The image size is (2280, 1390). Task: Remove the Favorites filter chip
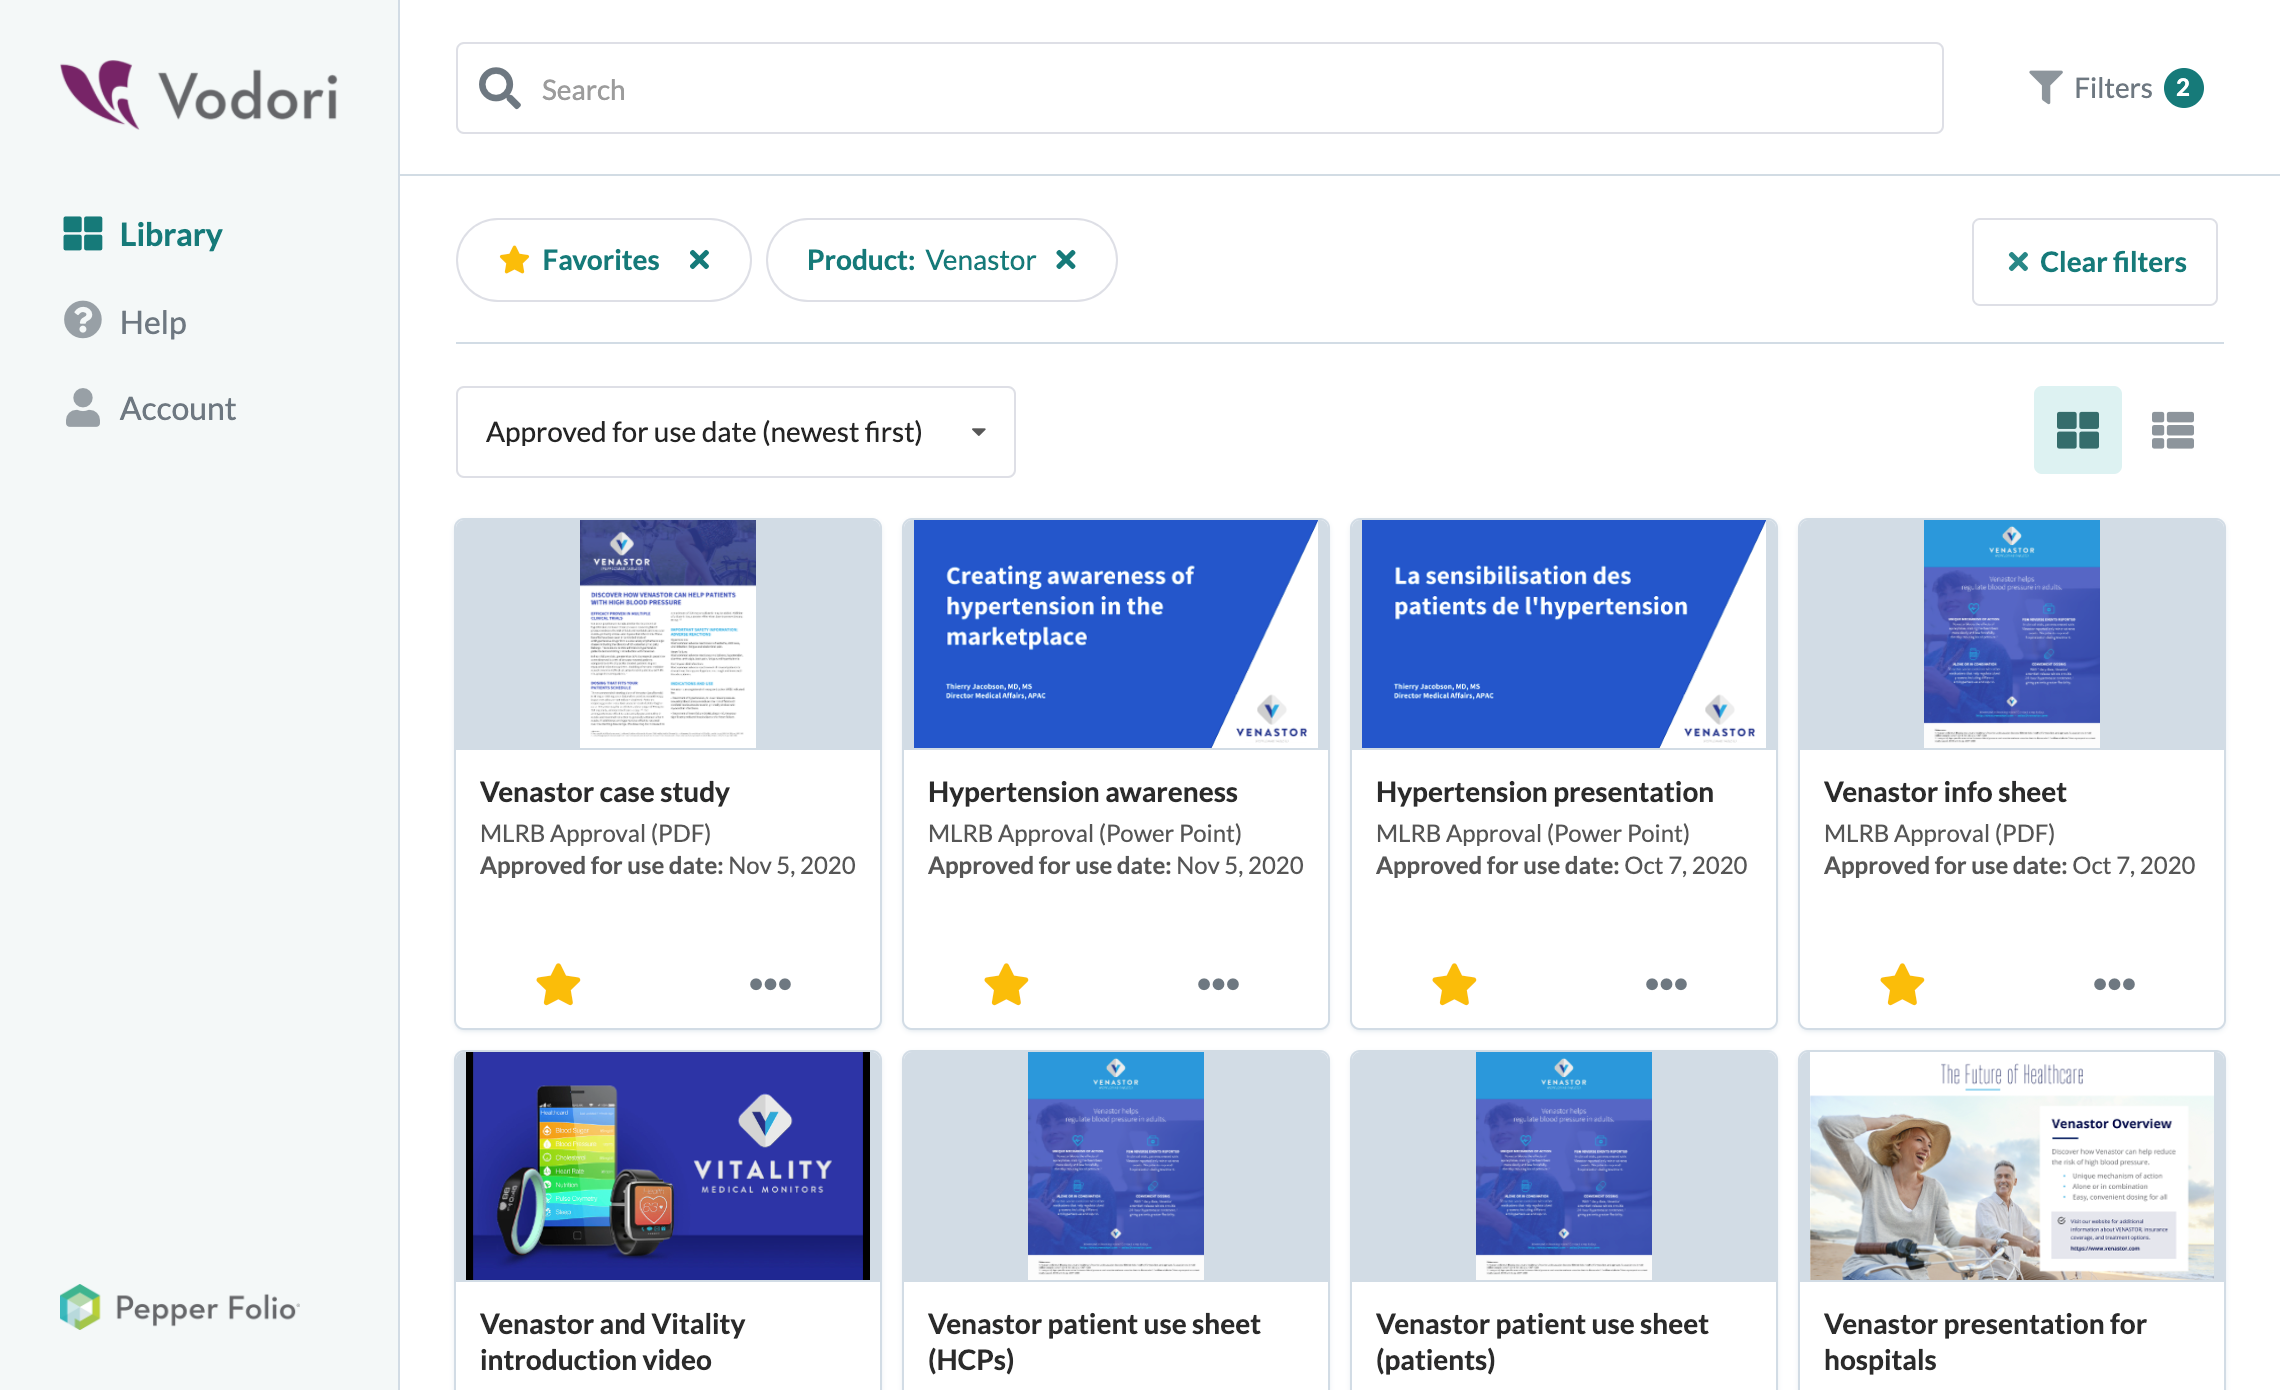pos(700,260)
